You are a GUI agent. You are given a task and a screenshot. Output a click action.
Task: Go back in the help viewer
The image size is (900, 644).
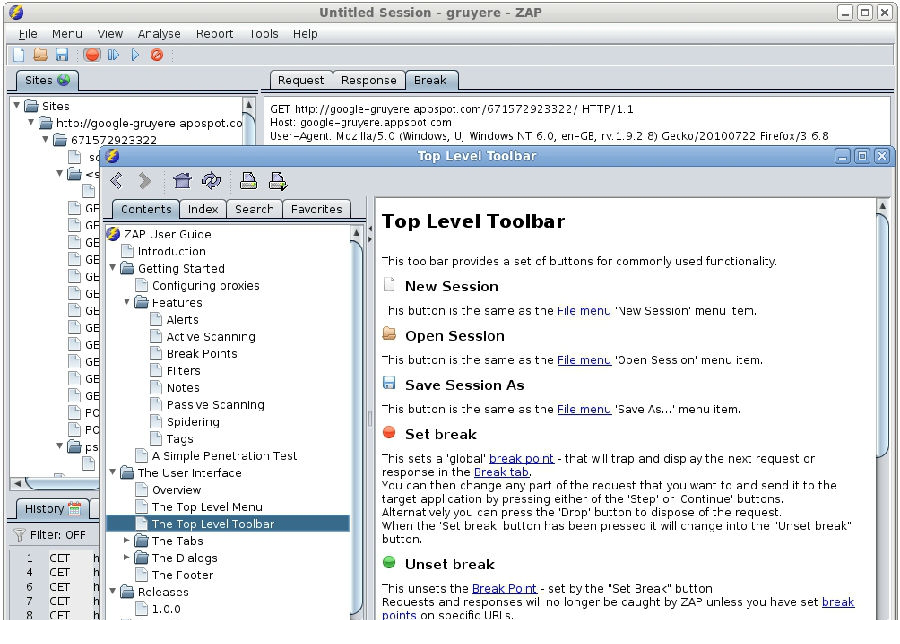117,181
